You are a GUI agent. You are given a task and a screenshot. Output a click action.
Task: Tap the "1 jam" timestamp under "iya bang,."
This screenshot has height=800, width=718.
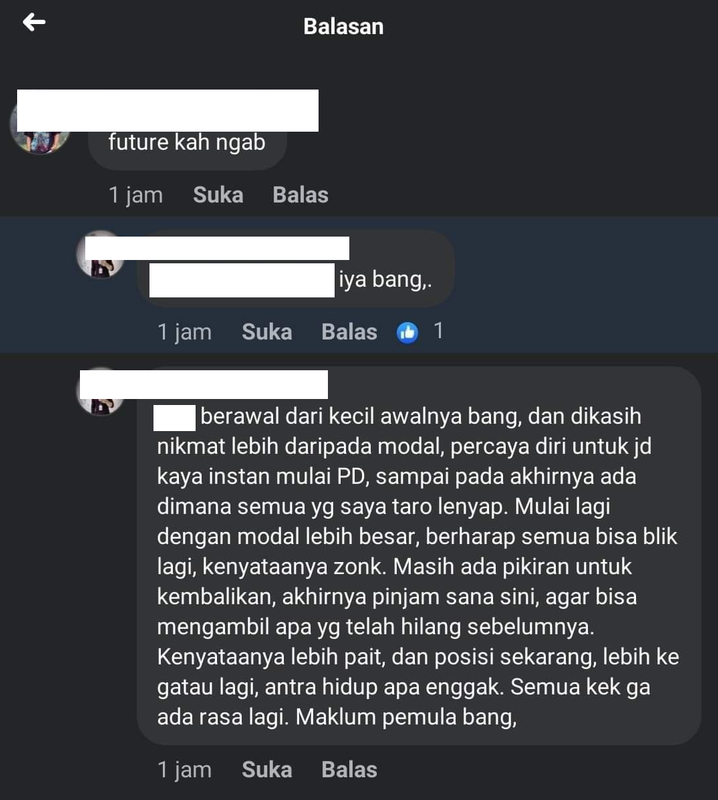coord(184,332)
